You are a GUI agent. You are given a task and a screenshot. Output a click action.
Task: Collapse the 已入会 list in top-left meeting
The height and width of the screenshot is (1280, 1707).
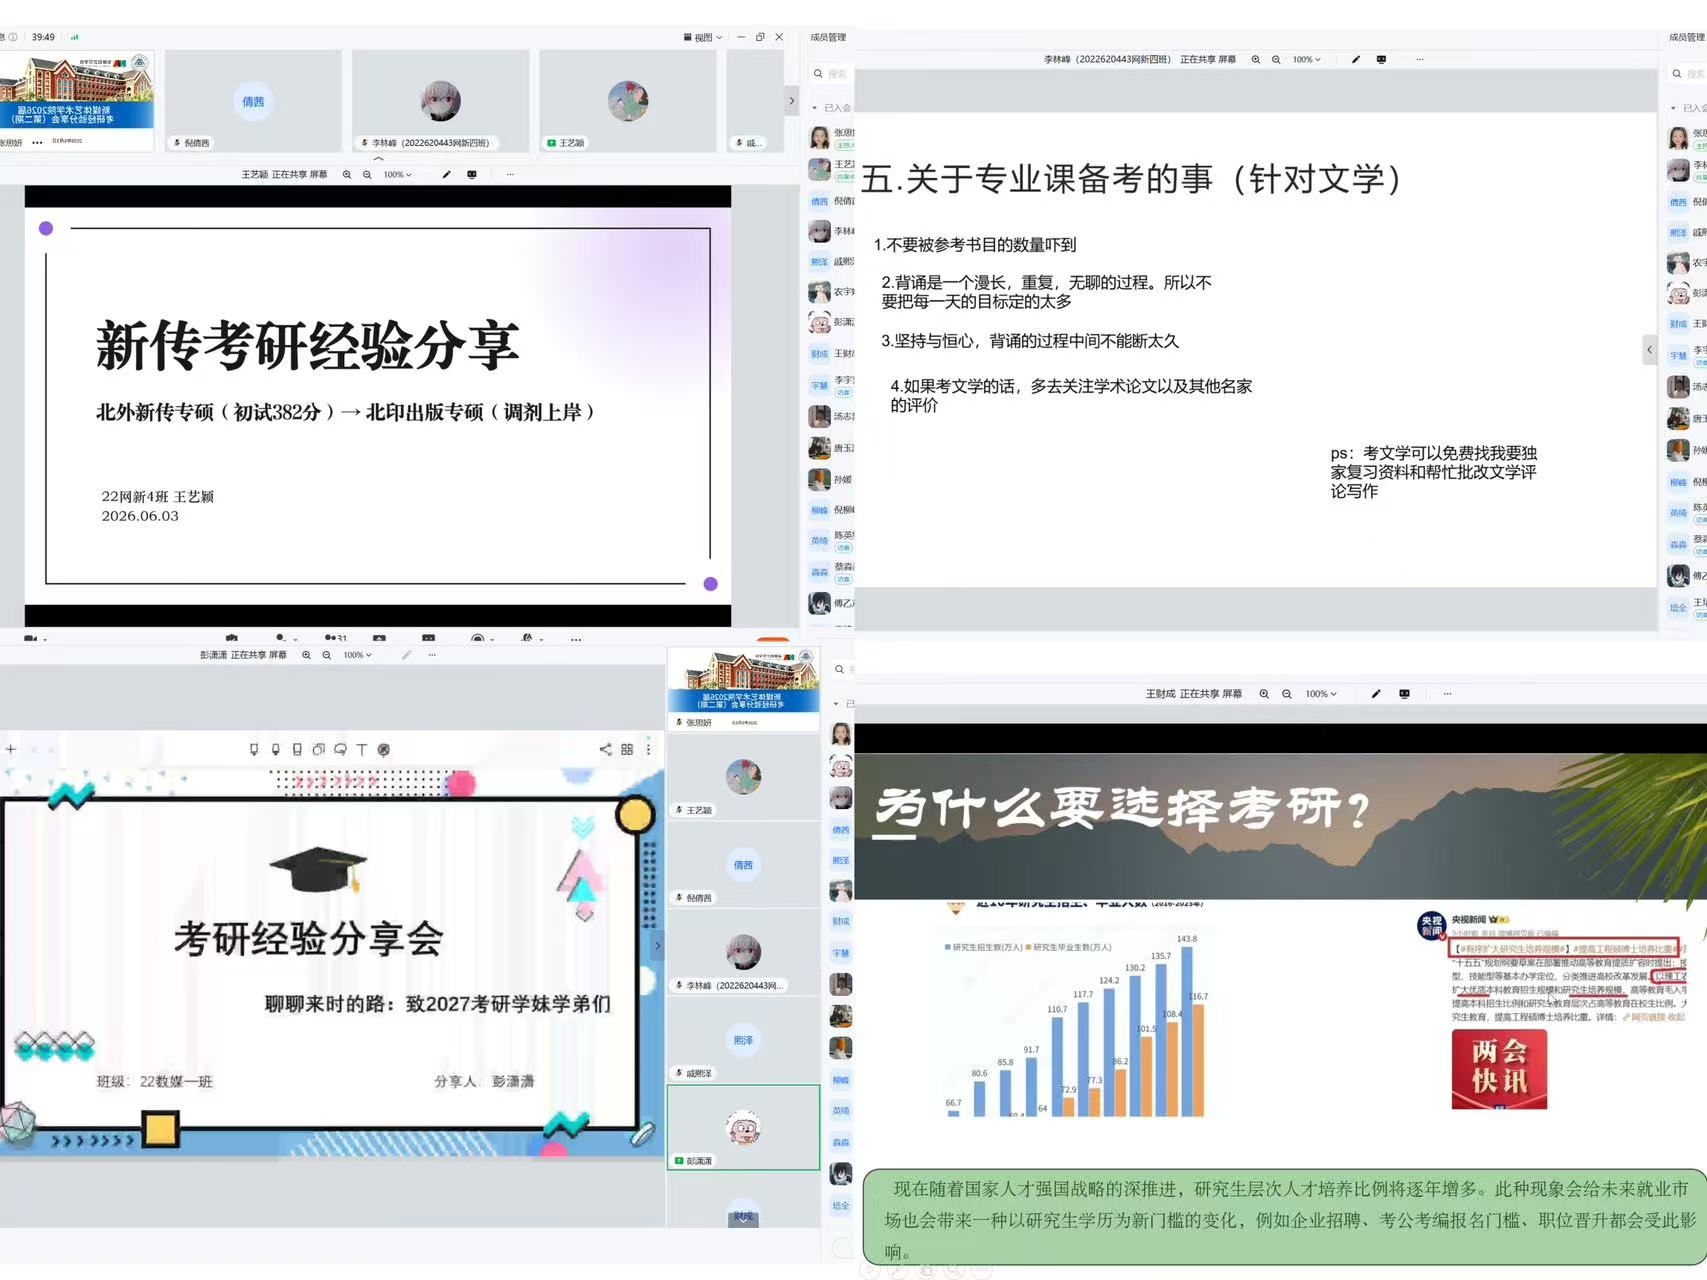click(x=814, y=108)
